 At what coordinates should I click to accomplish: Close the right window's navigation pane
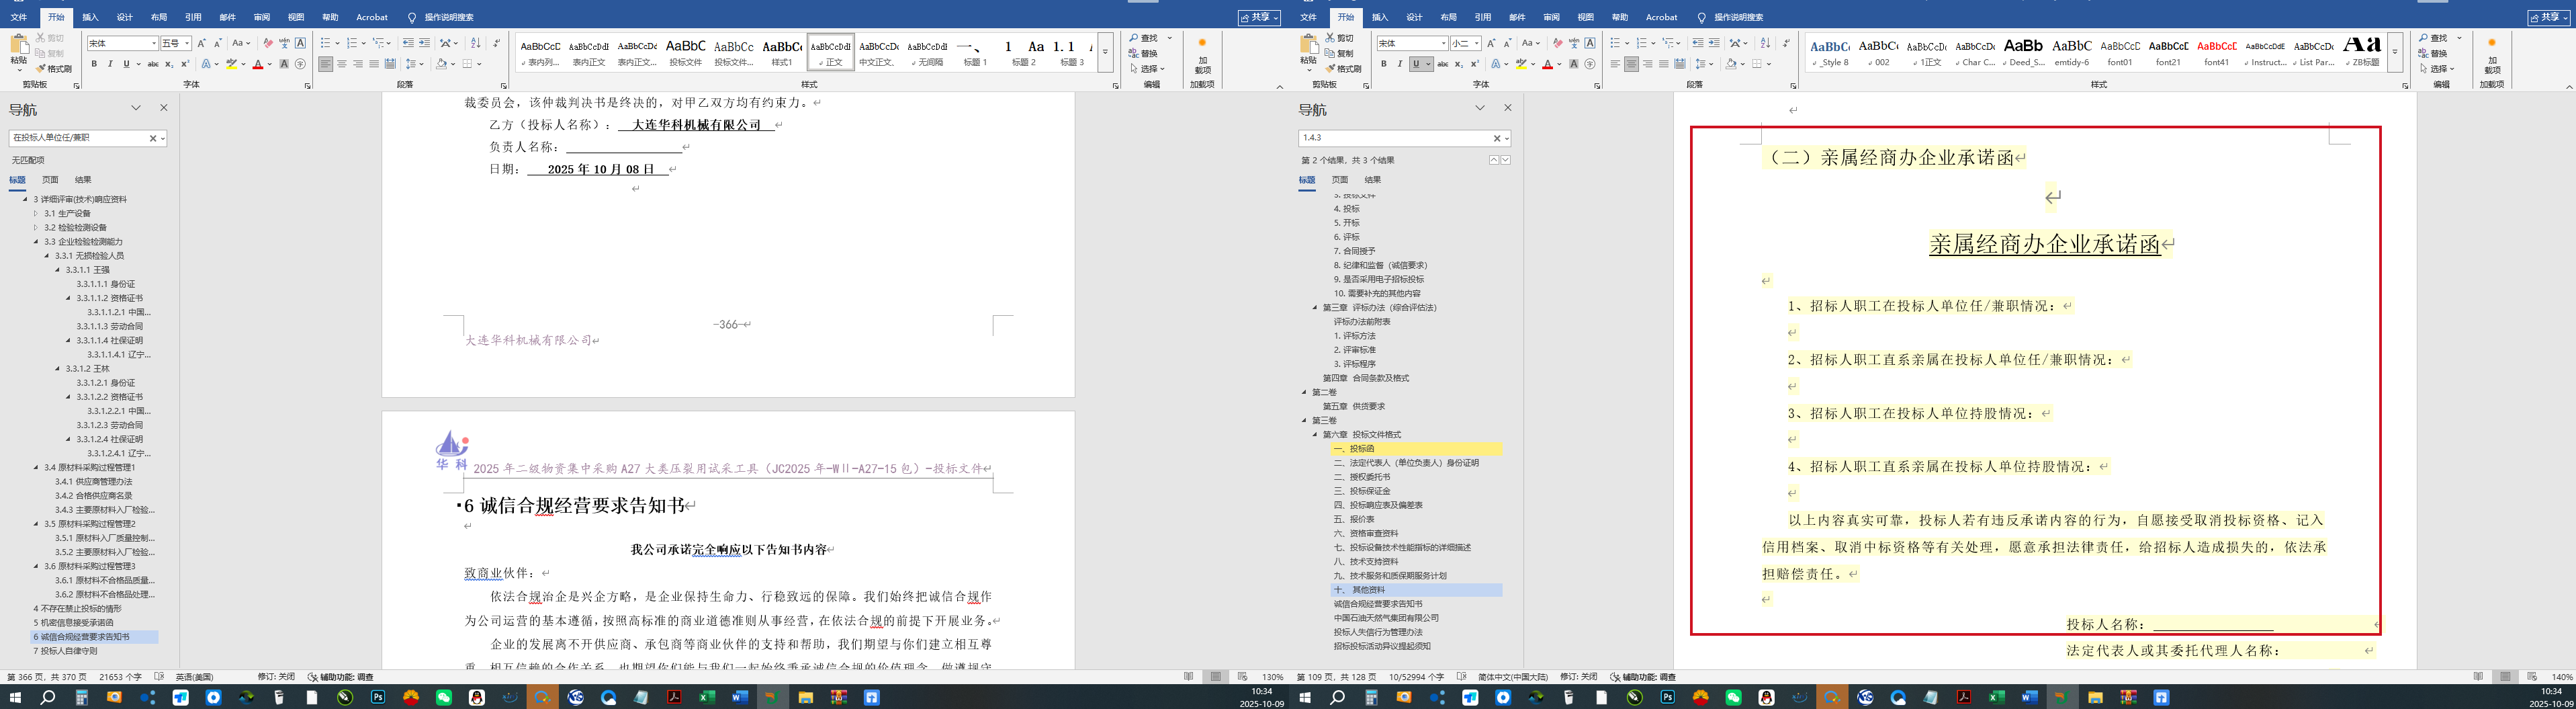point(1507,108)
